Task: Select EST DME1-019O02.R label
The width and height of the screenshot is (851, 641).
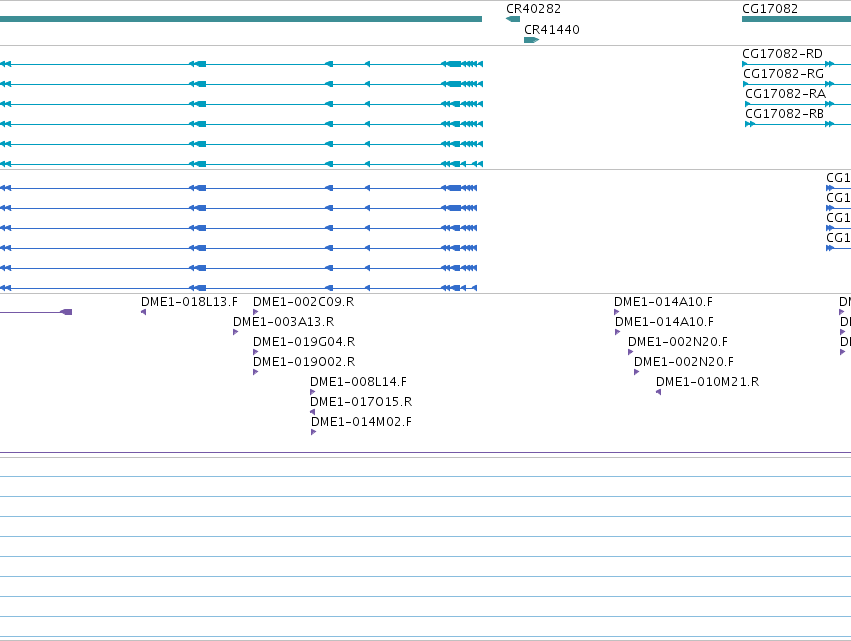Action: coord(304,362)
